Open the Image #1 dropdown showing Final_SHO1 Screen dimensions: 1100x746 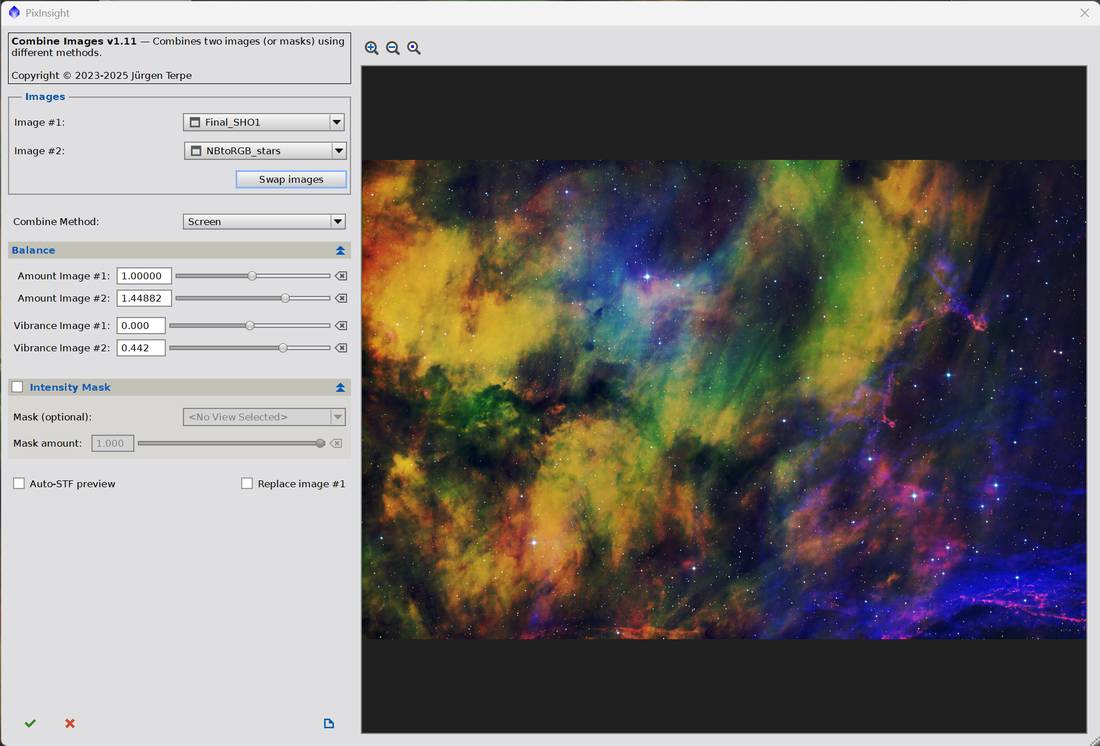[x=264, y=122]
